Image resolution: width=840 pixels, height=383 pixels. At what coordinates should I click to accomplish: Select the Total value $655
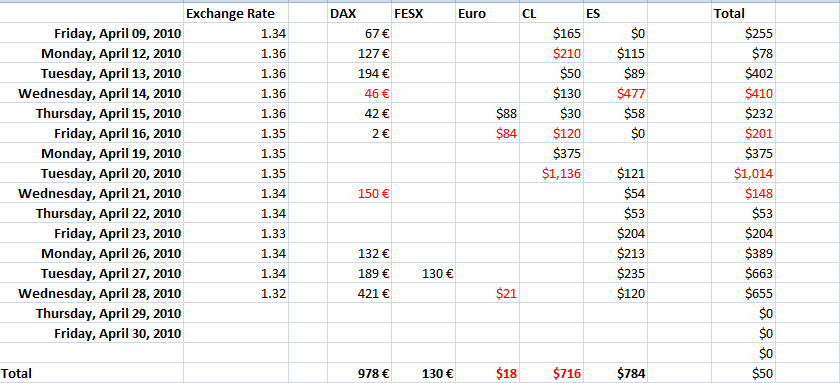[744, 294]
